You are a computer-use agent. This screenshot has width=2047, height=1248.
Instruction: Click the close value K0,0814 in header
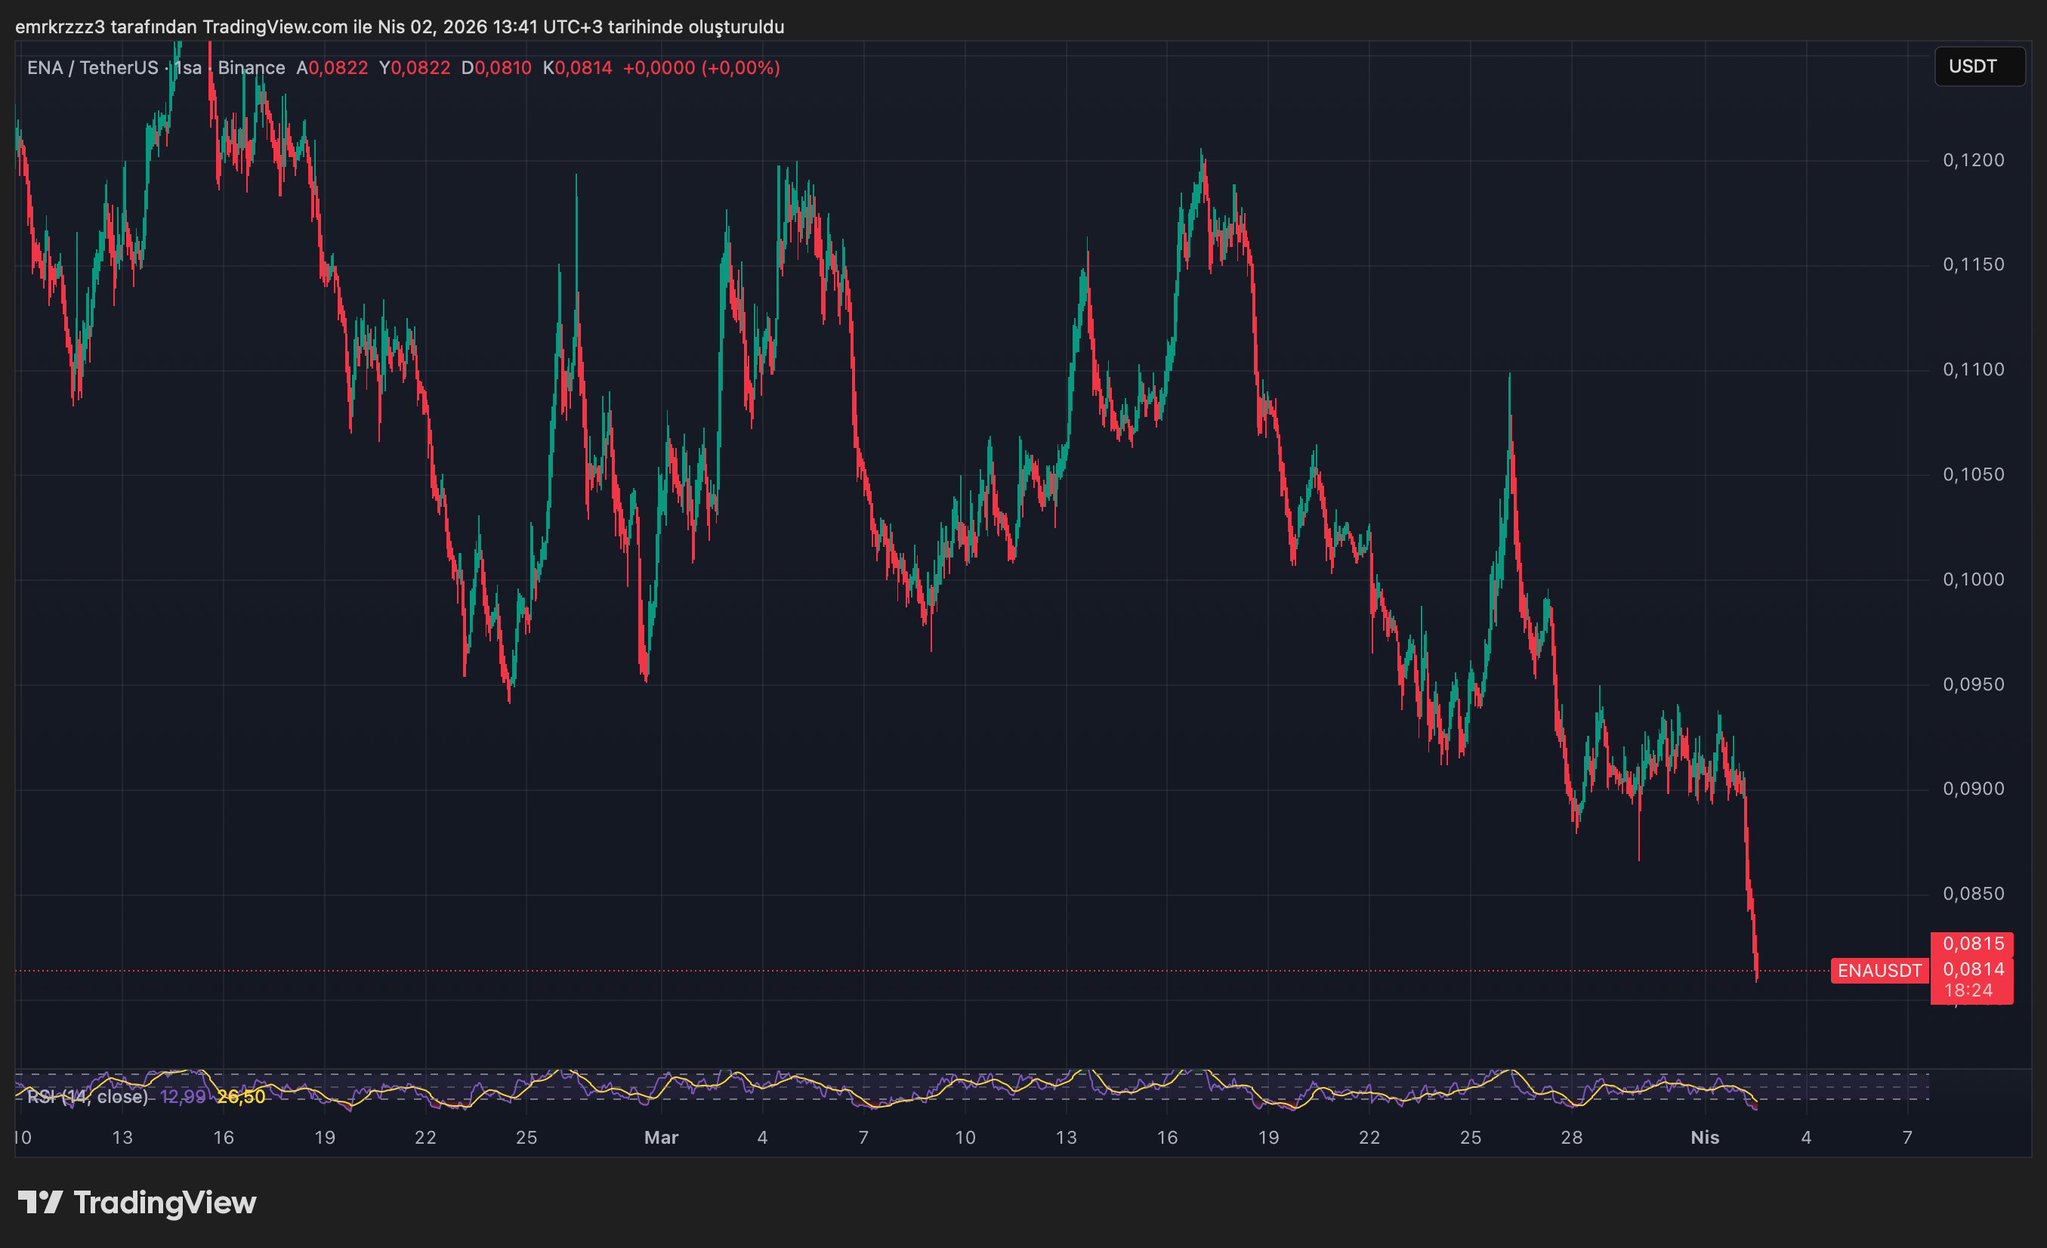[577, 68]
